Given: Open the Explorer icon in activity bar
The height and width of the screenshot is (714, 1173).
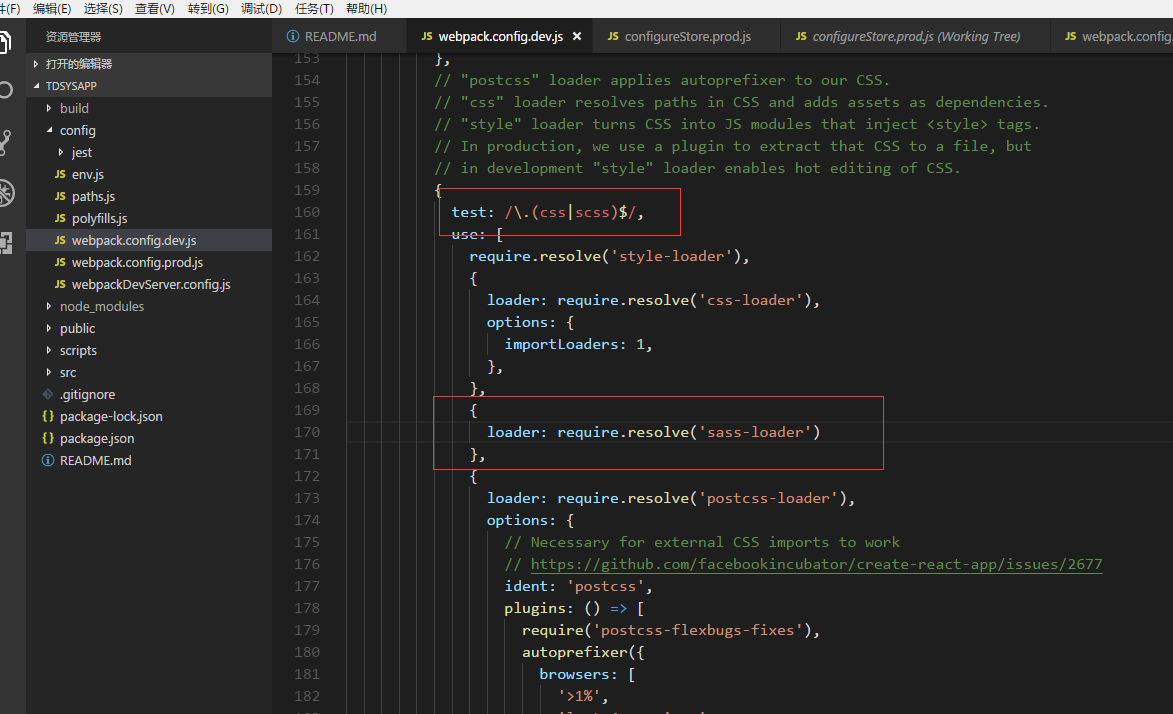Looking at the screenshot, I should [x=4, y=43].
